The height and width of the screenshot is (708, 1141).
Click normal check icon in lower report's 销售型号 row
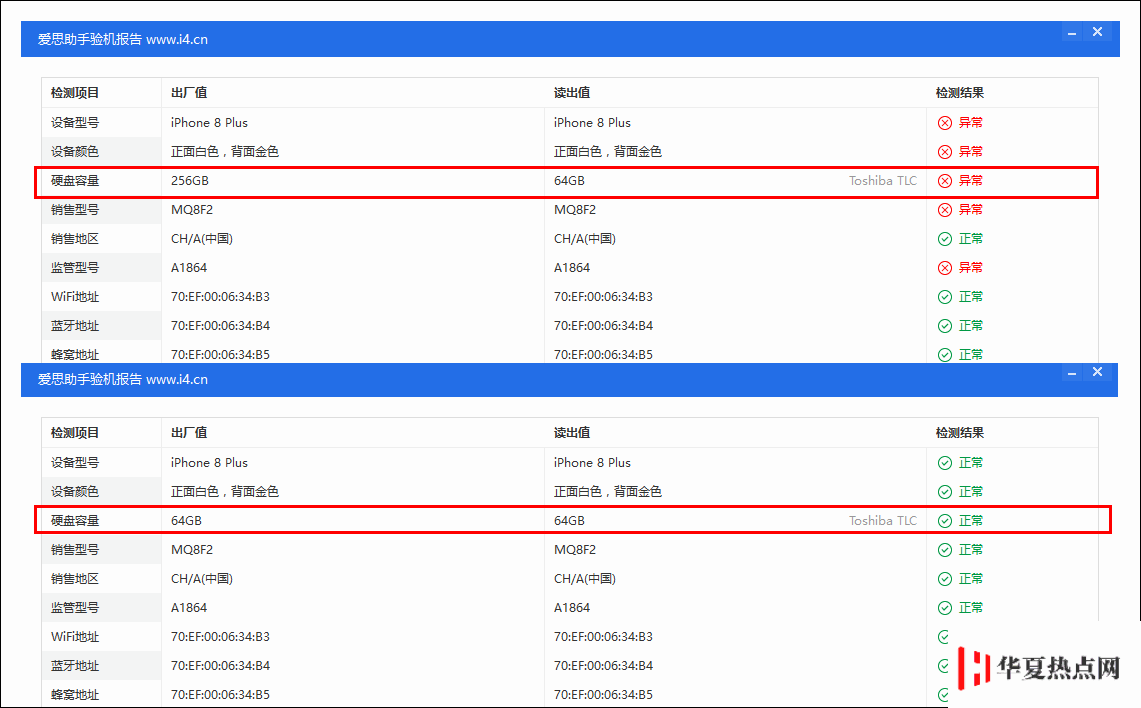[945, 550]
